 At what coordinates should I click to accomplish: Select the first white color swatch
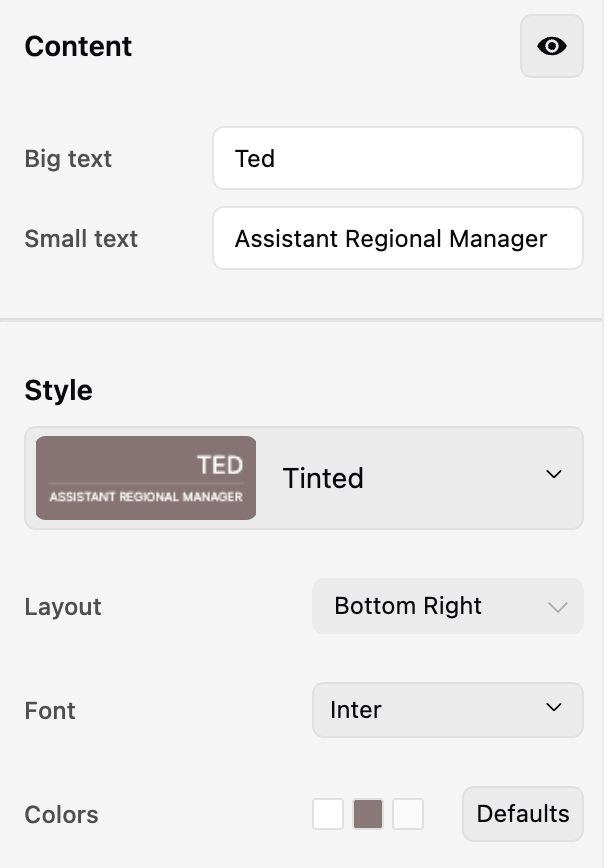point(328,814)
